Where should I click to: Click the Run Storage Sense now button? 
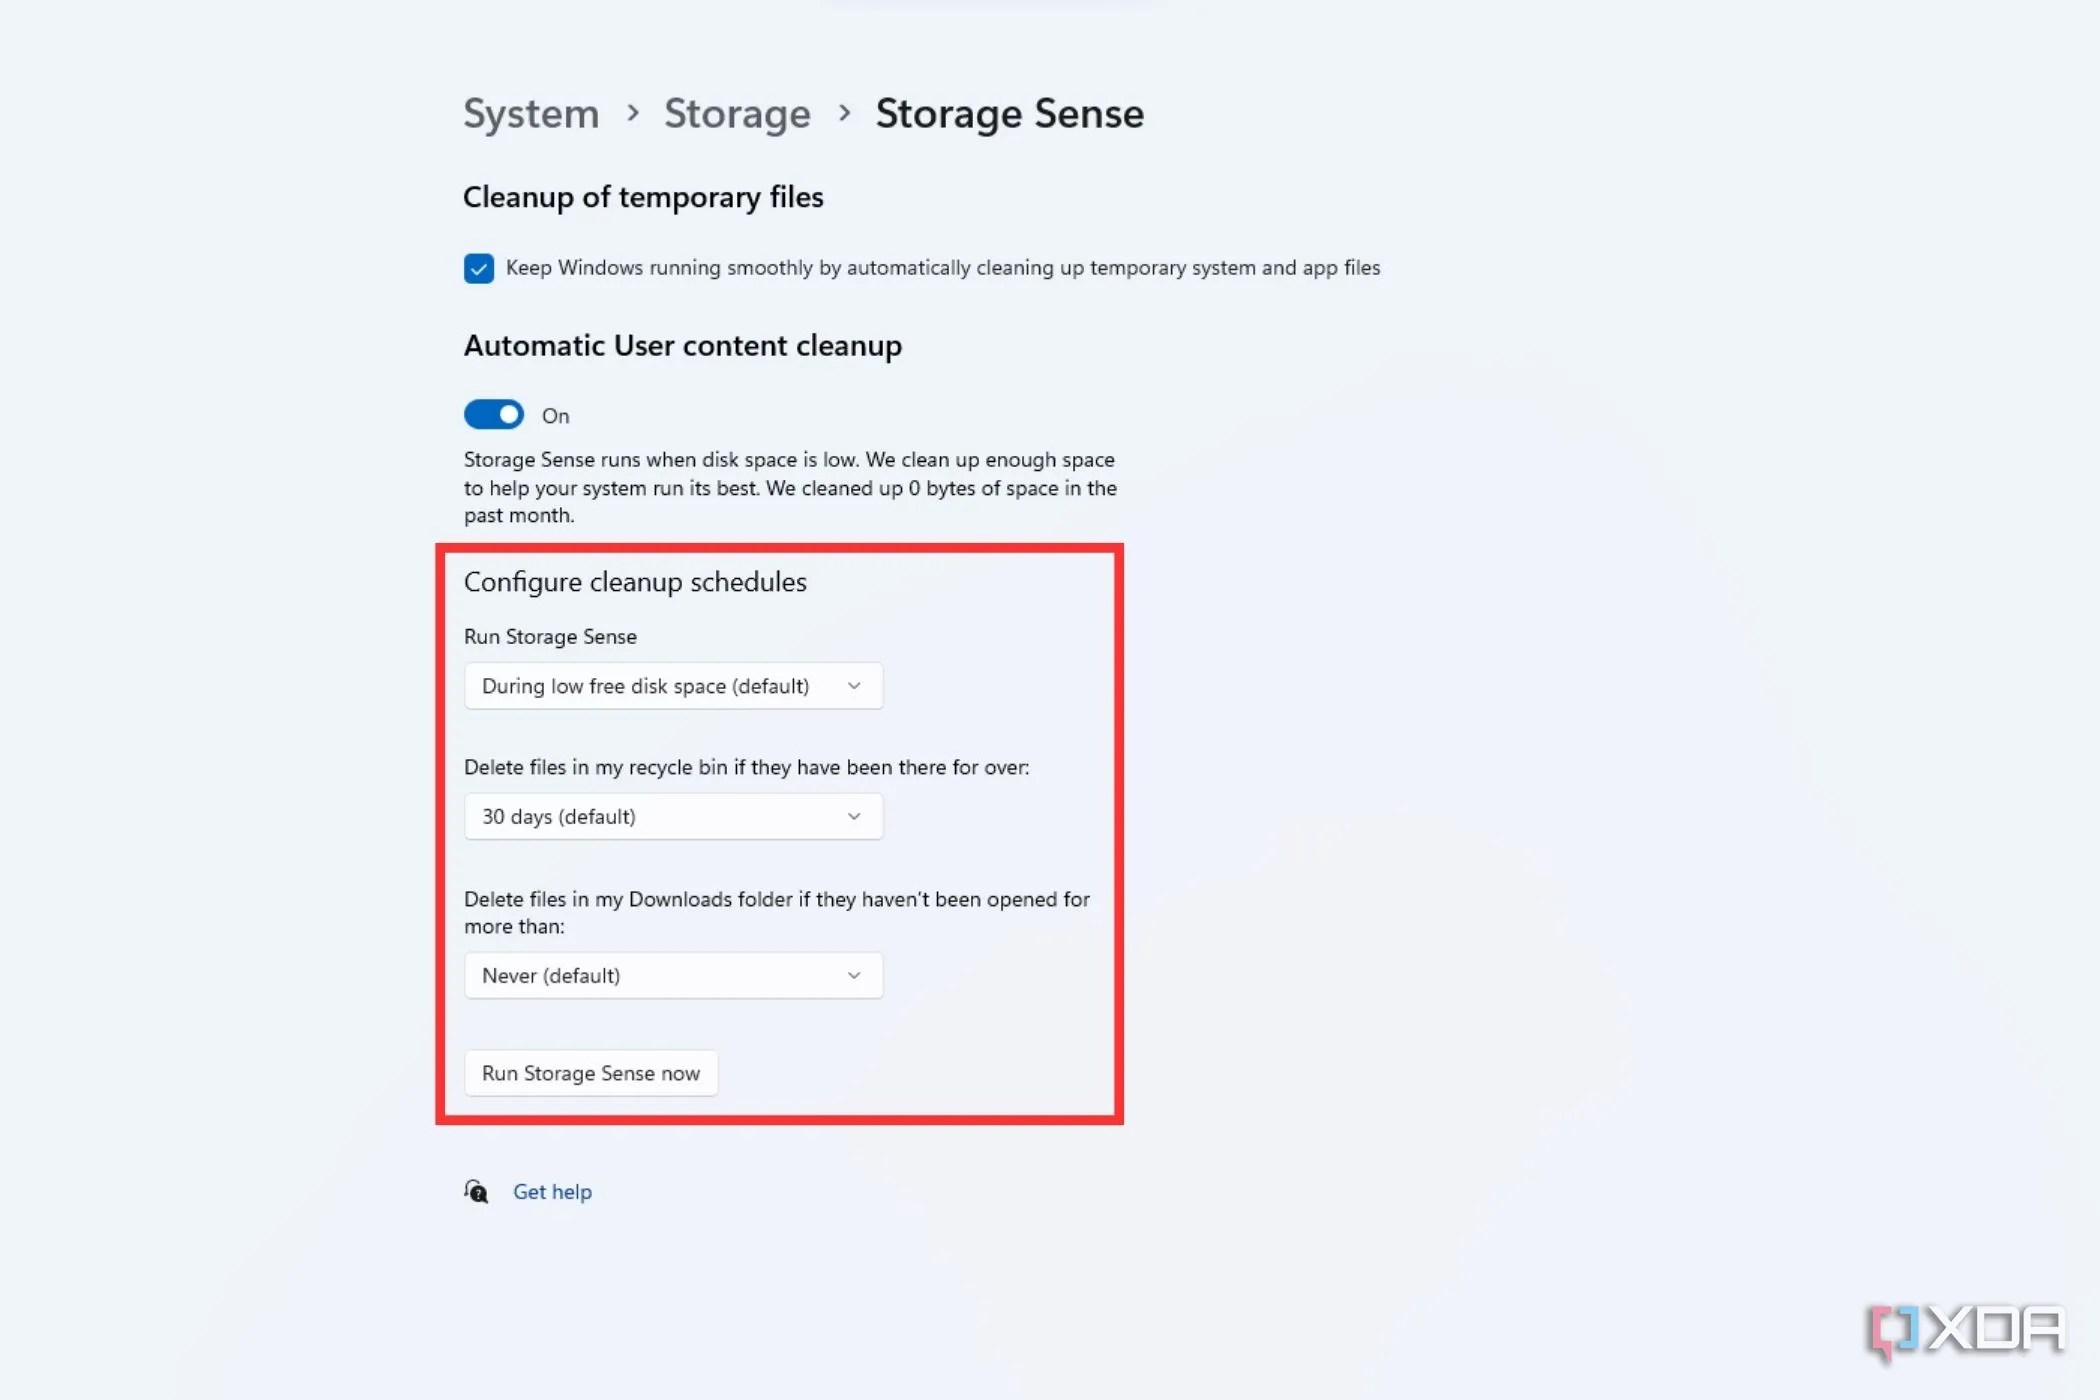(x=591, y=1072)
